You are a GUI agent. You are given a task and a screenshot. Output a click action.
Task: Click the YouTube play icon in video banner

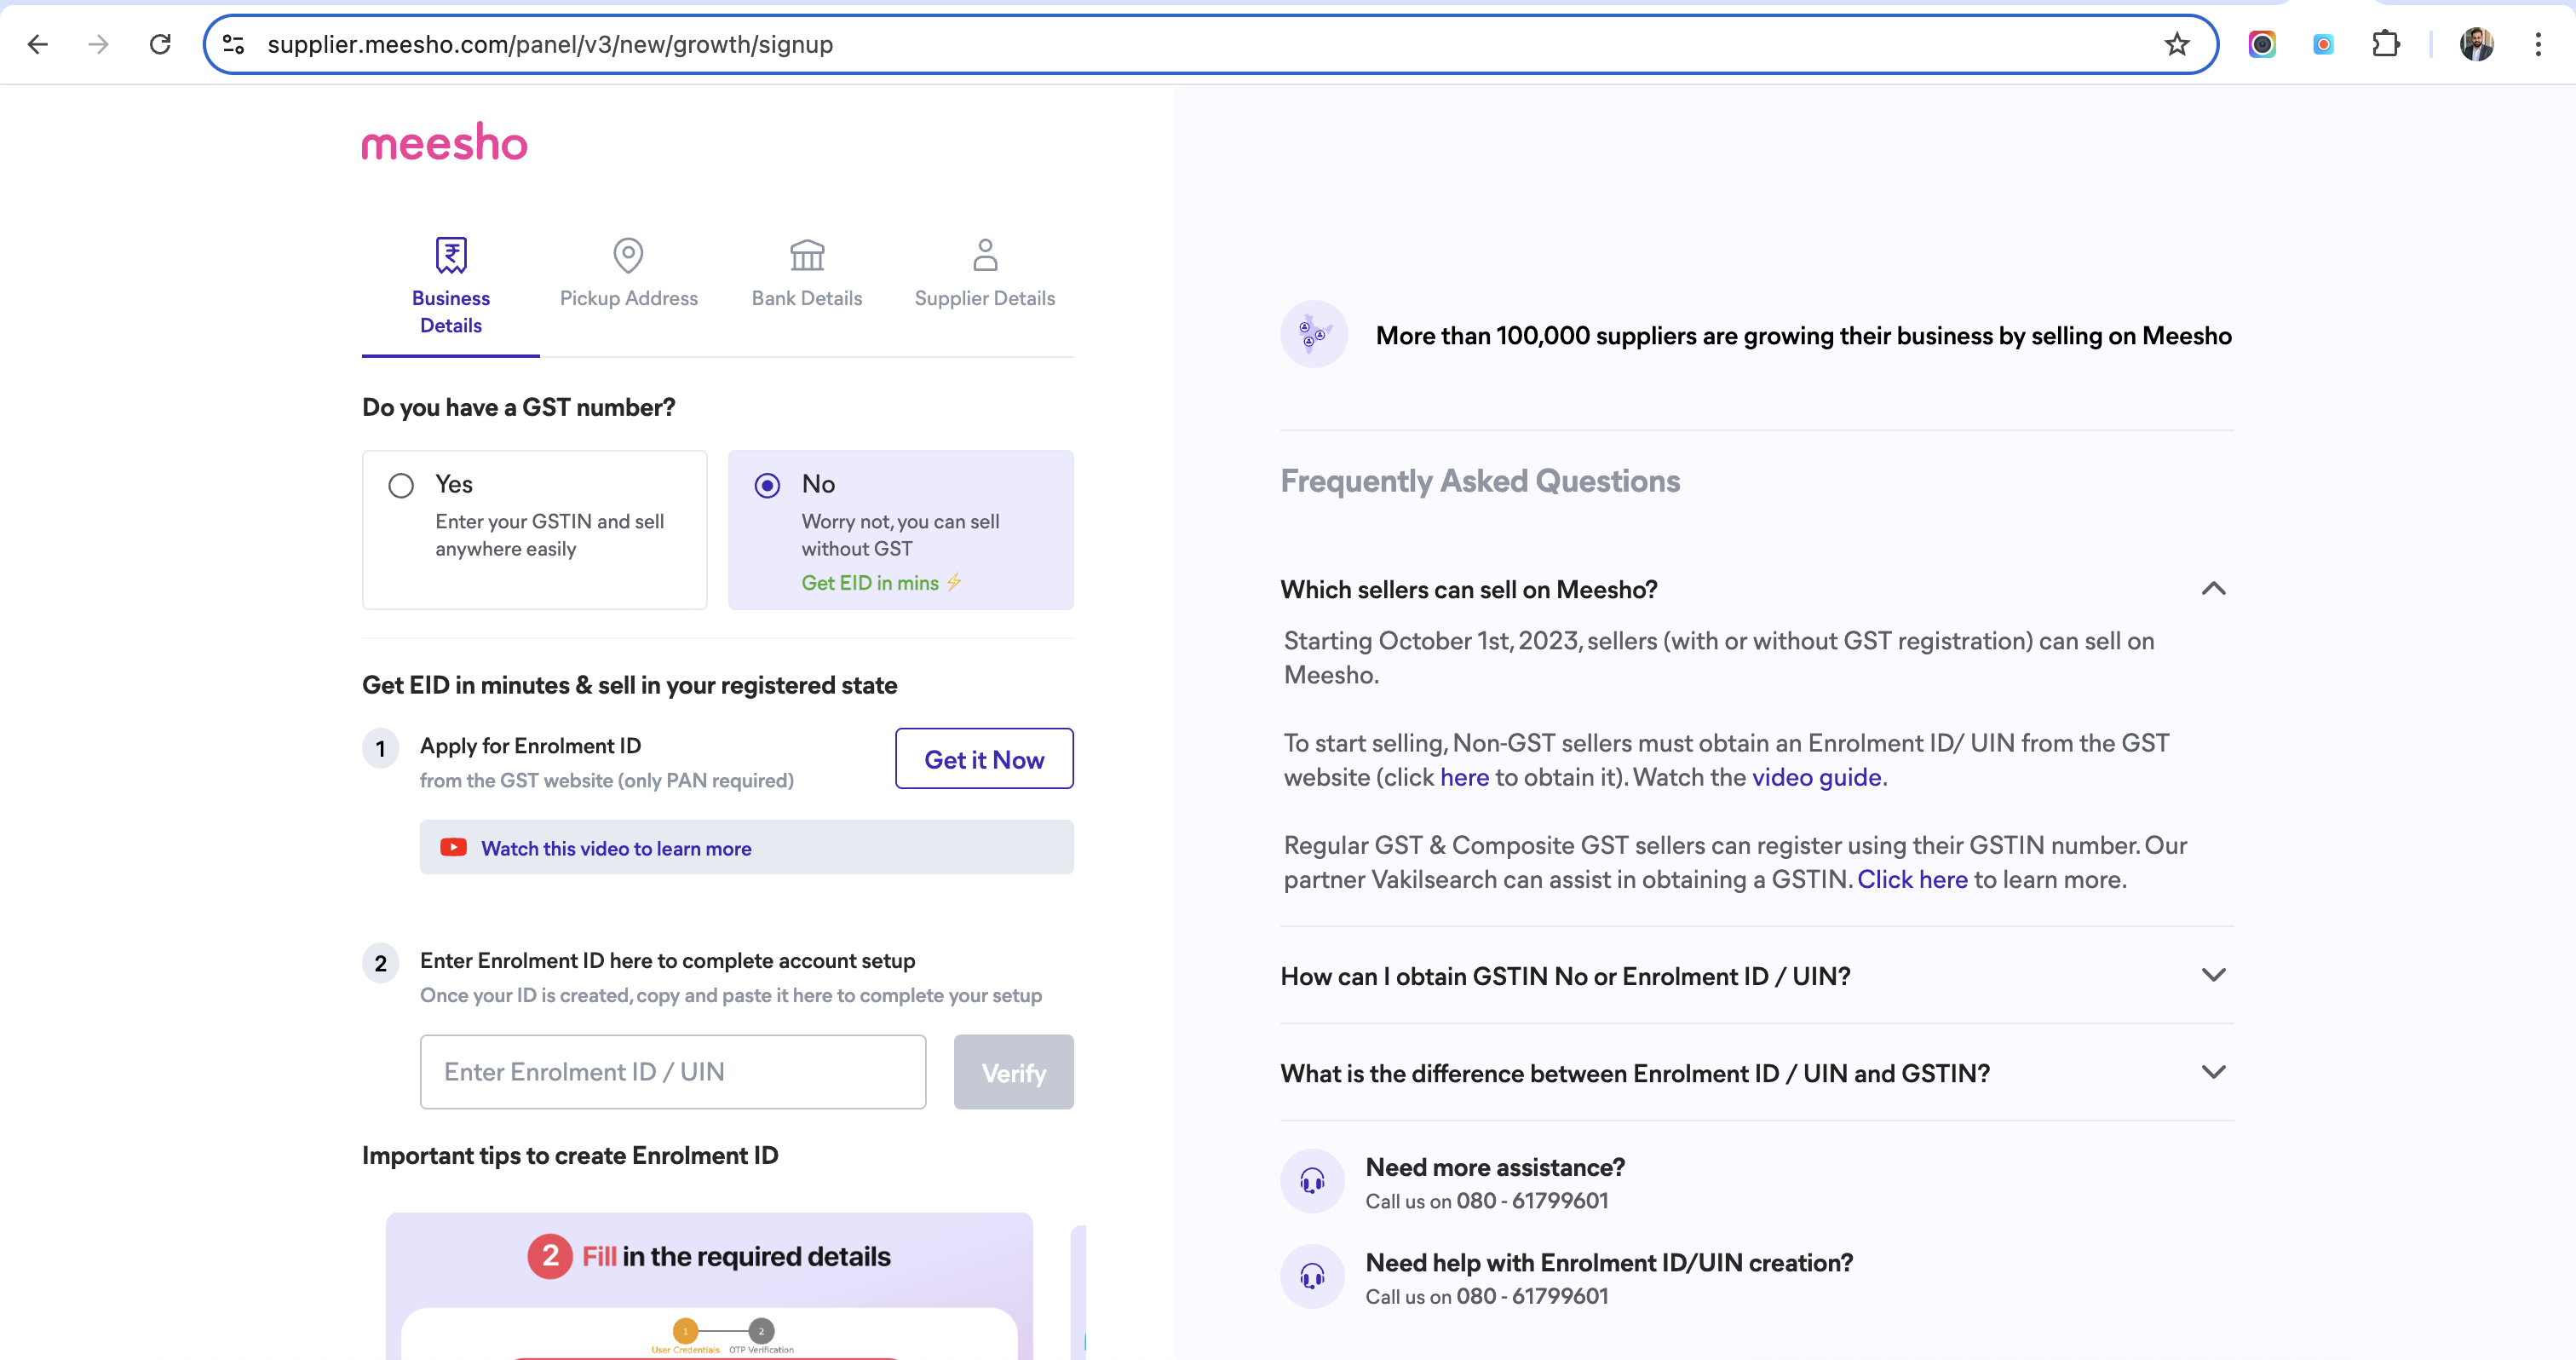click(453, 847)
